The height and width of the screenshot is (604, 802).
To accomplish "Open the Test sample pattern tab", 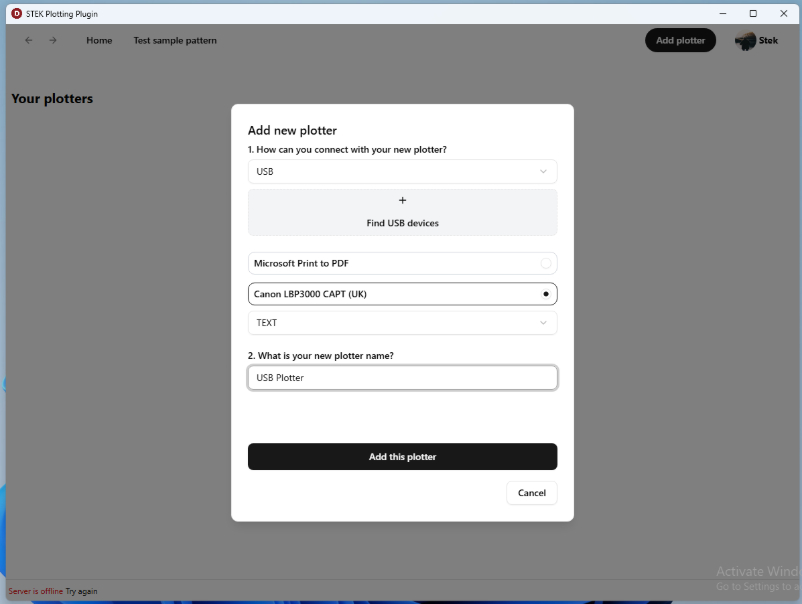I will click(175, 40).
